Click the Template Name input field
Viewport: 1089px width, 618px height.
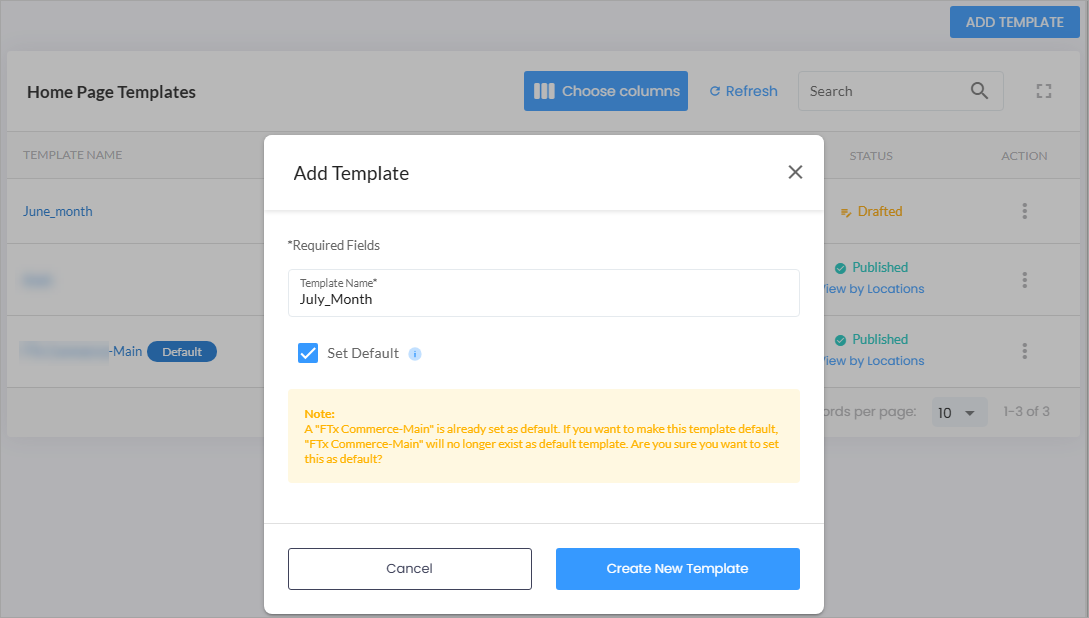coord(544,293)
